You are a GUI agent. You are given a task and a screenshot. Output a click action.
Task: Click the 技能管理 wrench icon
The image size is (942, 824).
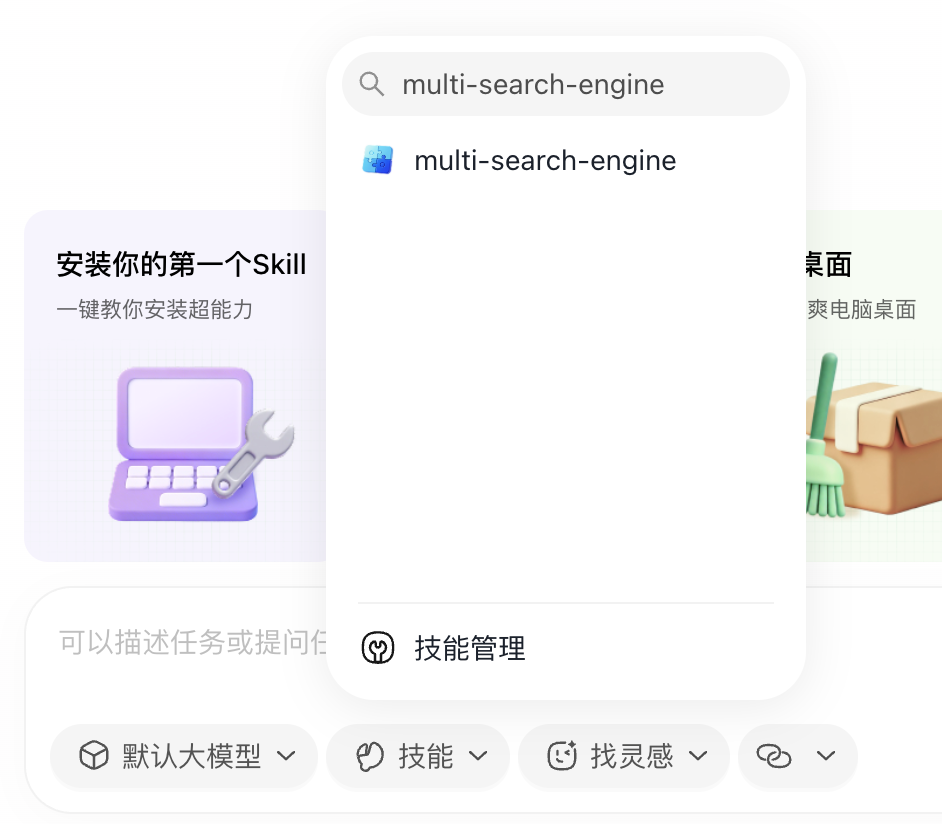378,648
